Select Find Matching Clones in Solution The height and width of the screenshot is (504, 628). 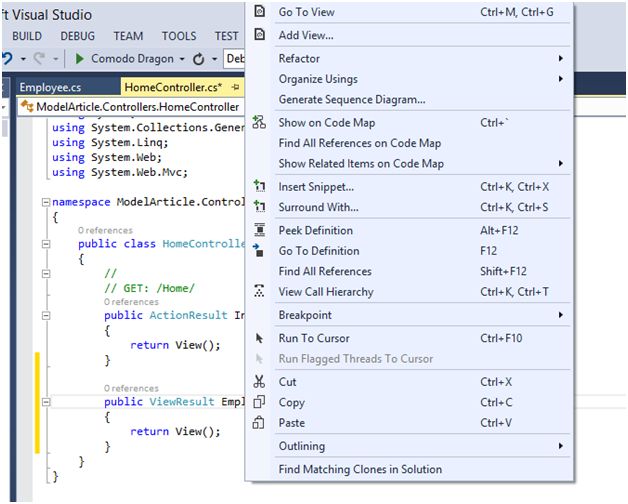click(360, 469)
